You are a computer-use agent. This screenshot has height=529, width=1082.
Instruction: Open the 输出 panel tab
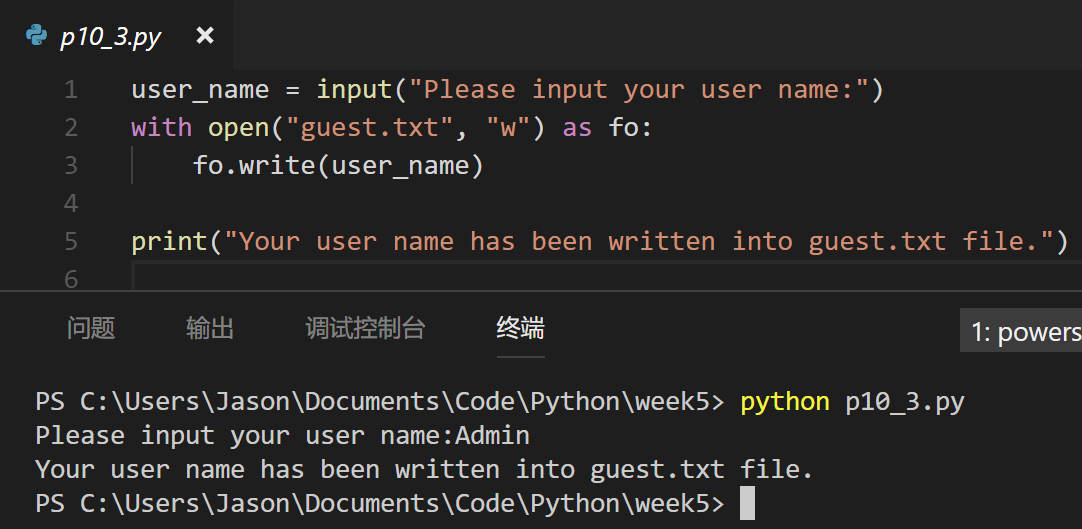210,328
